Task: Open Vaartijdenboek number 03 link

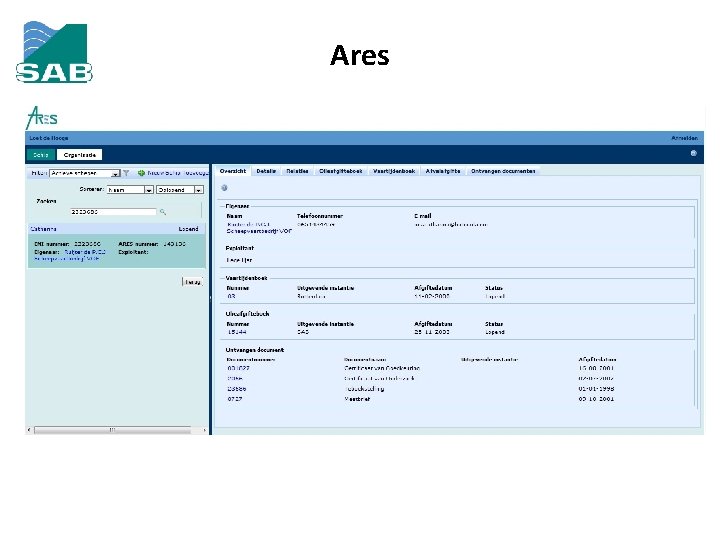Action: click(231, 296)
